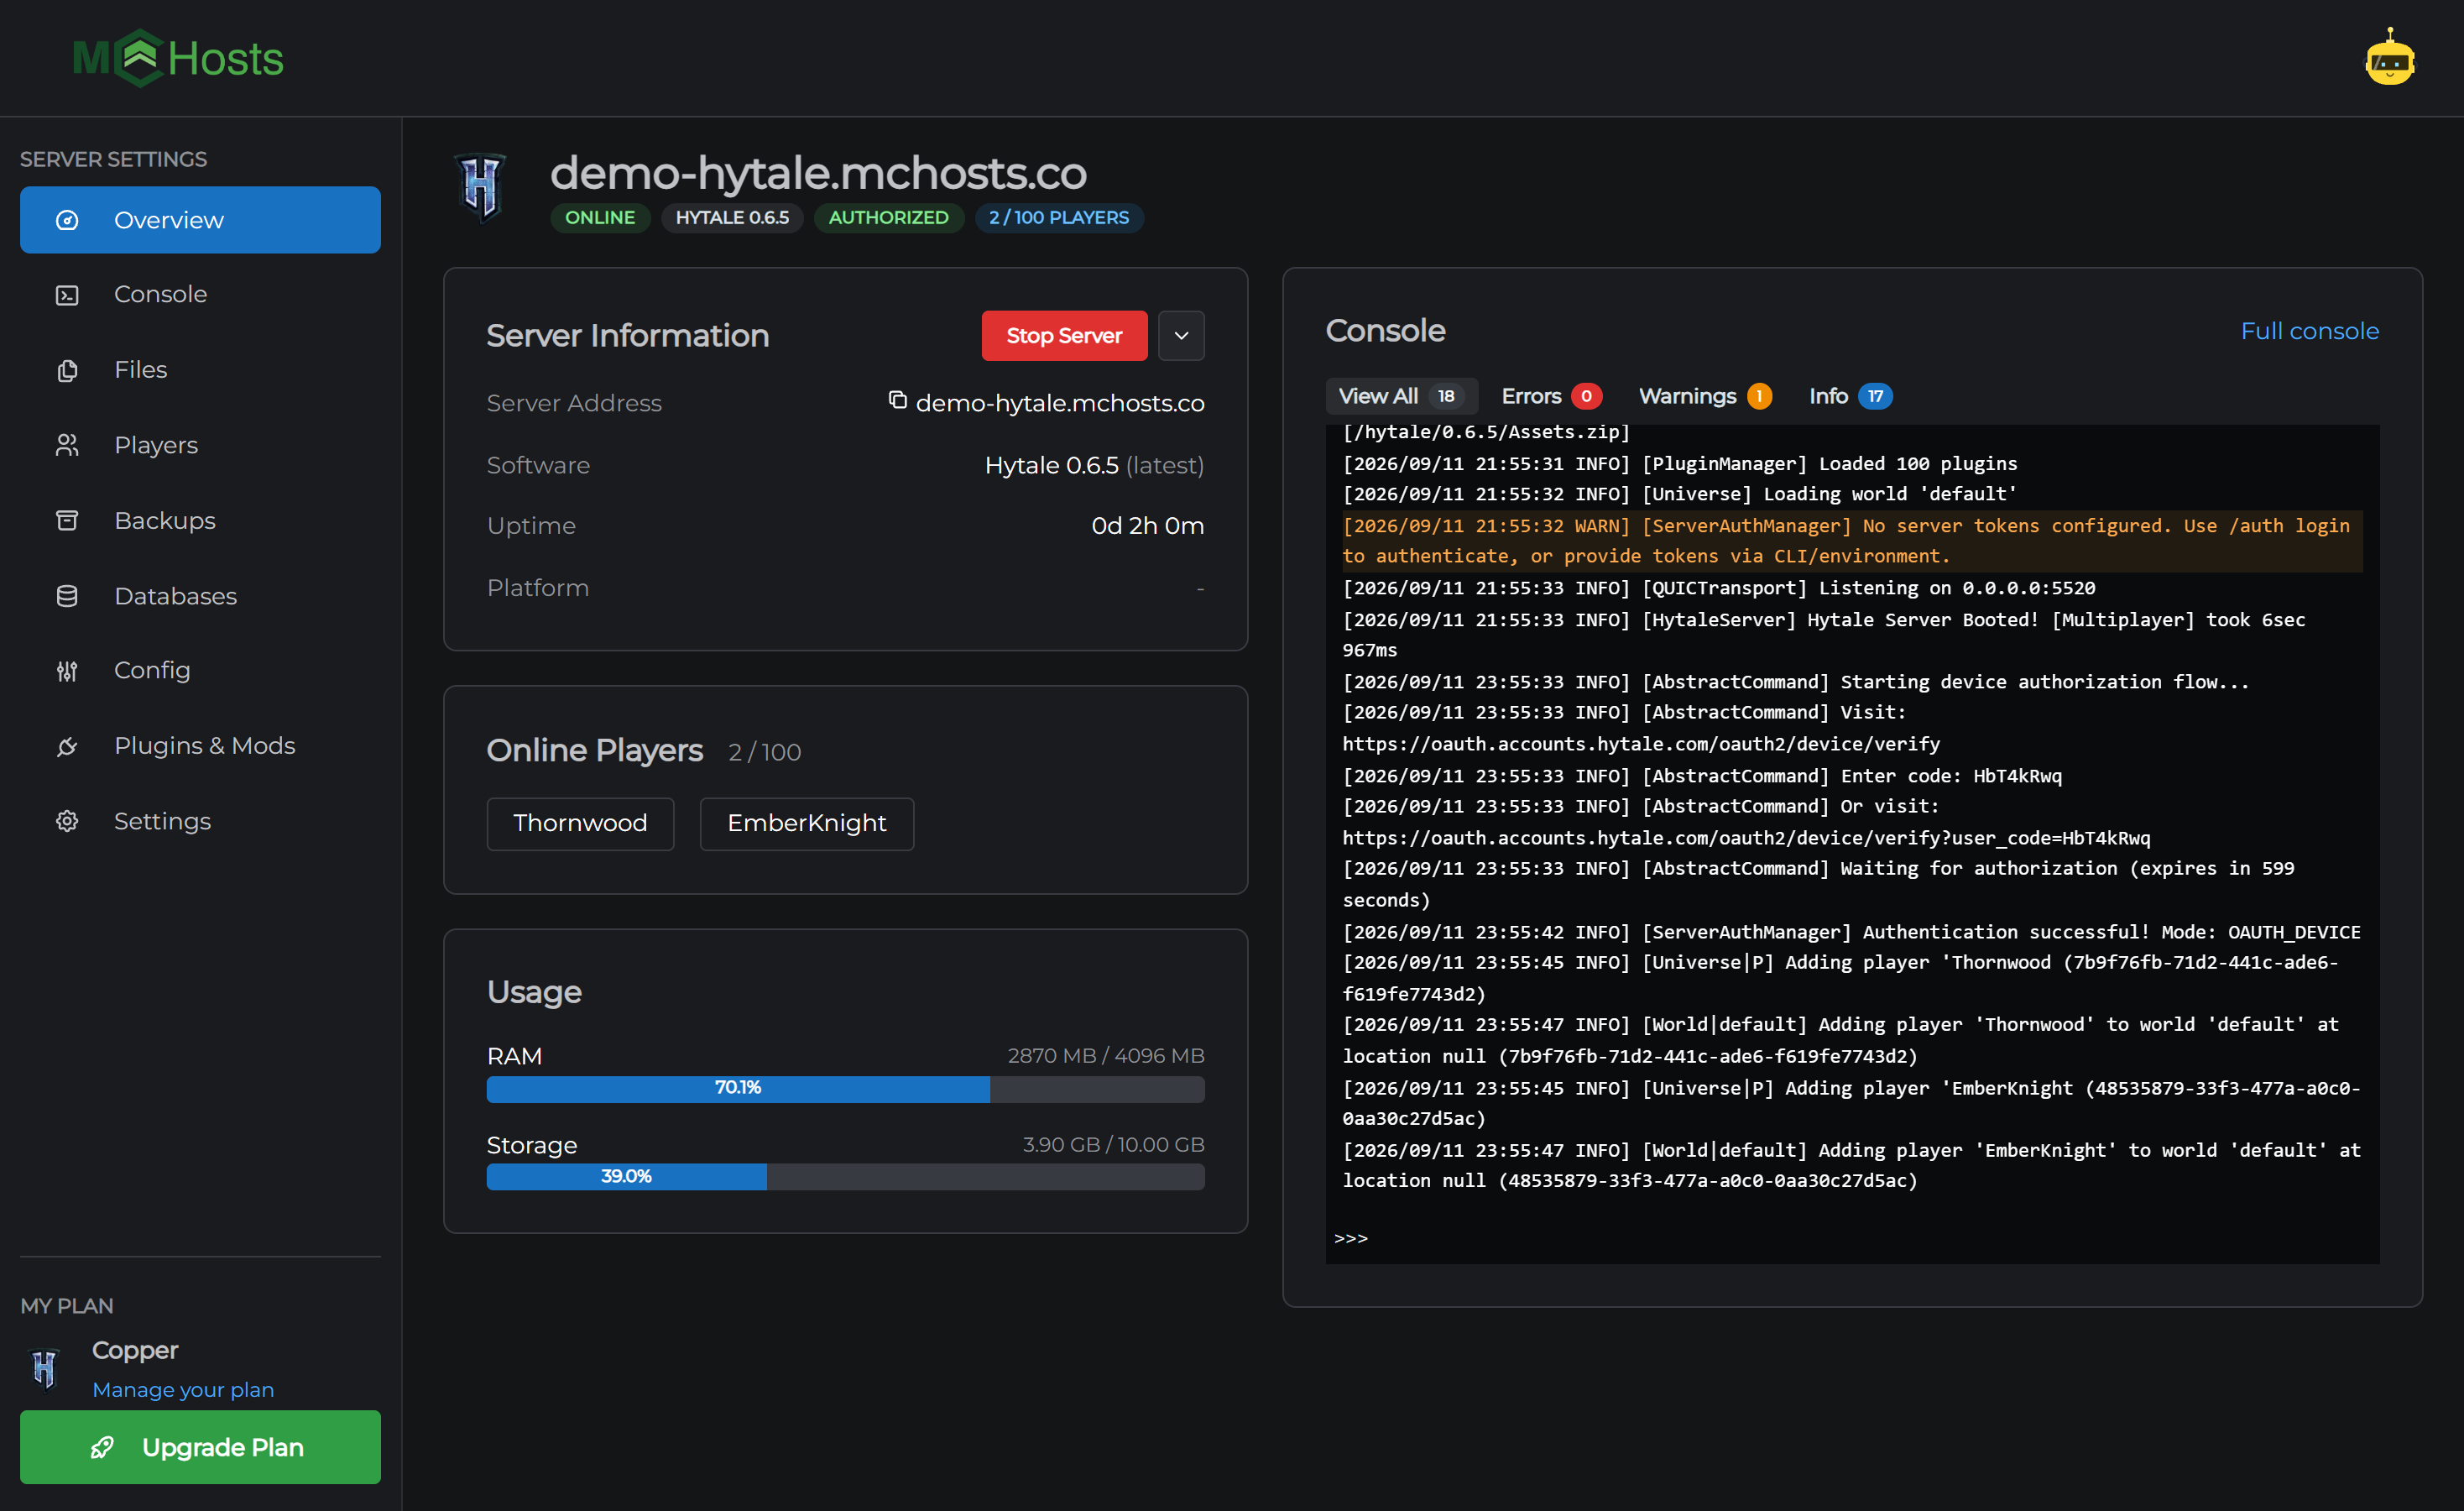Open Backups from the sidebar
2464x1511 pixels.
(x=200, y=521)
